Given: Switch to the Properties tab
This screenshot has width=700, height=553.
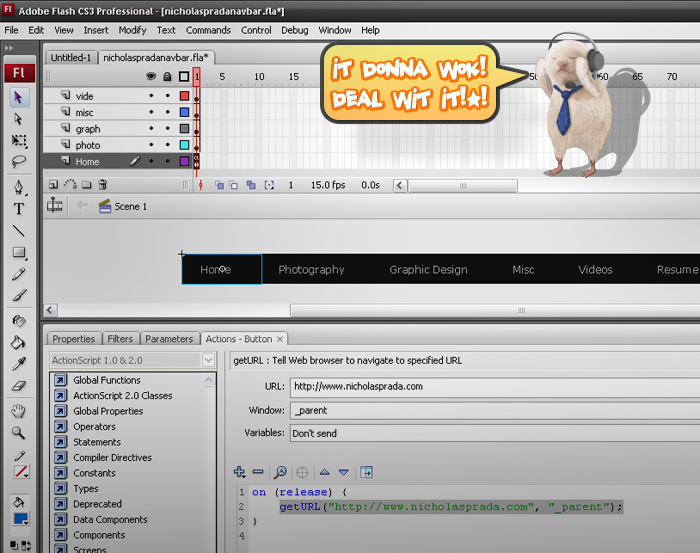Looking at the screenshot, I should pyautogui.click(x=74, y=339).
